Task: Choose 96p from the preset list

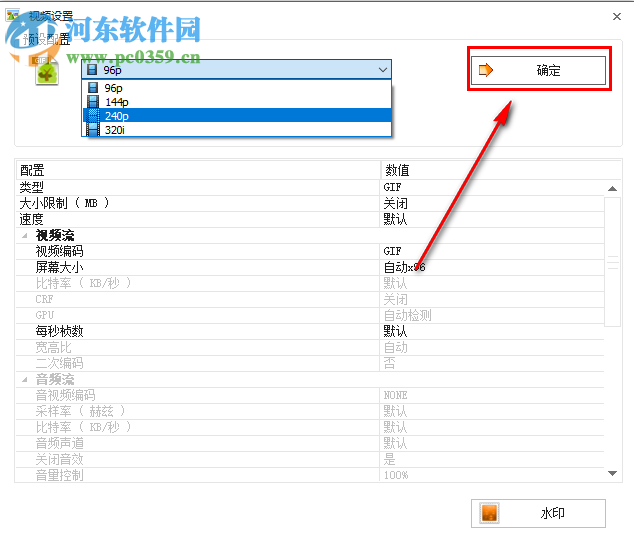Action: (237, 88)
